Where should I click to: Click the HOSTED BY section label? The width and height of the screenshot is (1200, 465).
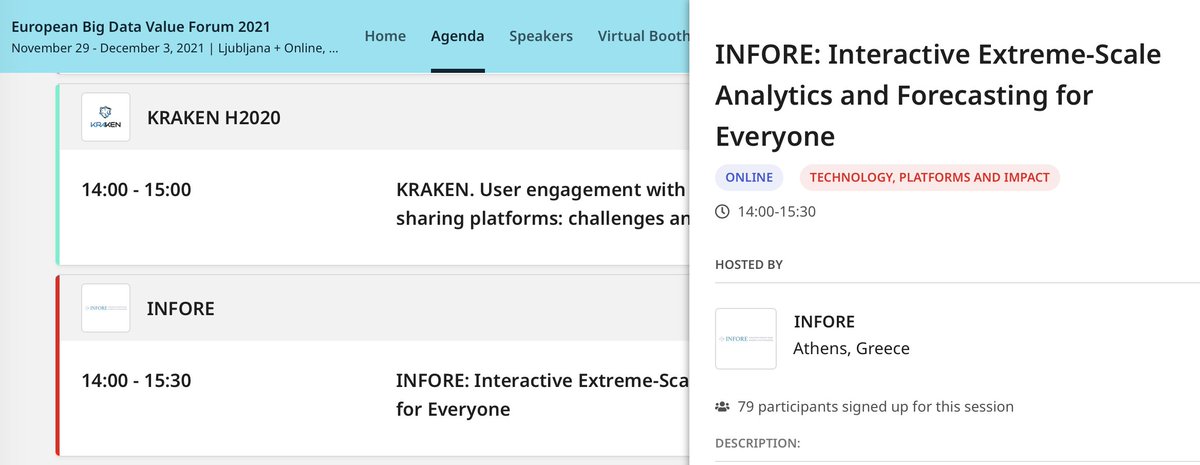coord(749,265)
